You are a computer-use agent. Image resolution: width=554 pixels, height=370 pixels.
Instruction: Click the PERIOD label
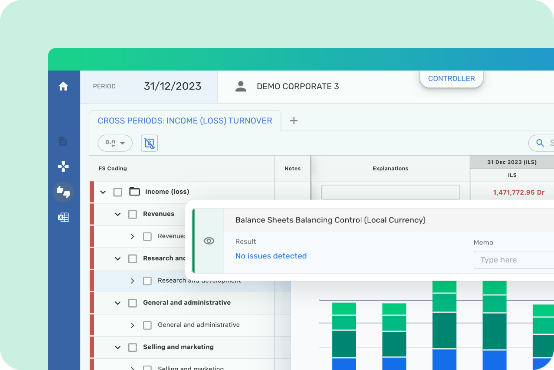click(104, 86)
